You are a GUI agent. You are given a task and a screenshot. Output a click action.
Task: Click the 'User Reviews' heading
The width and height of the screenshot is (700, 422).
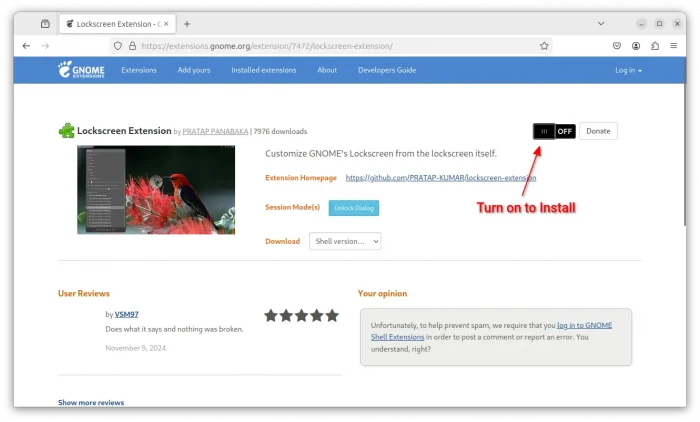click(83, 293)
